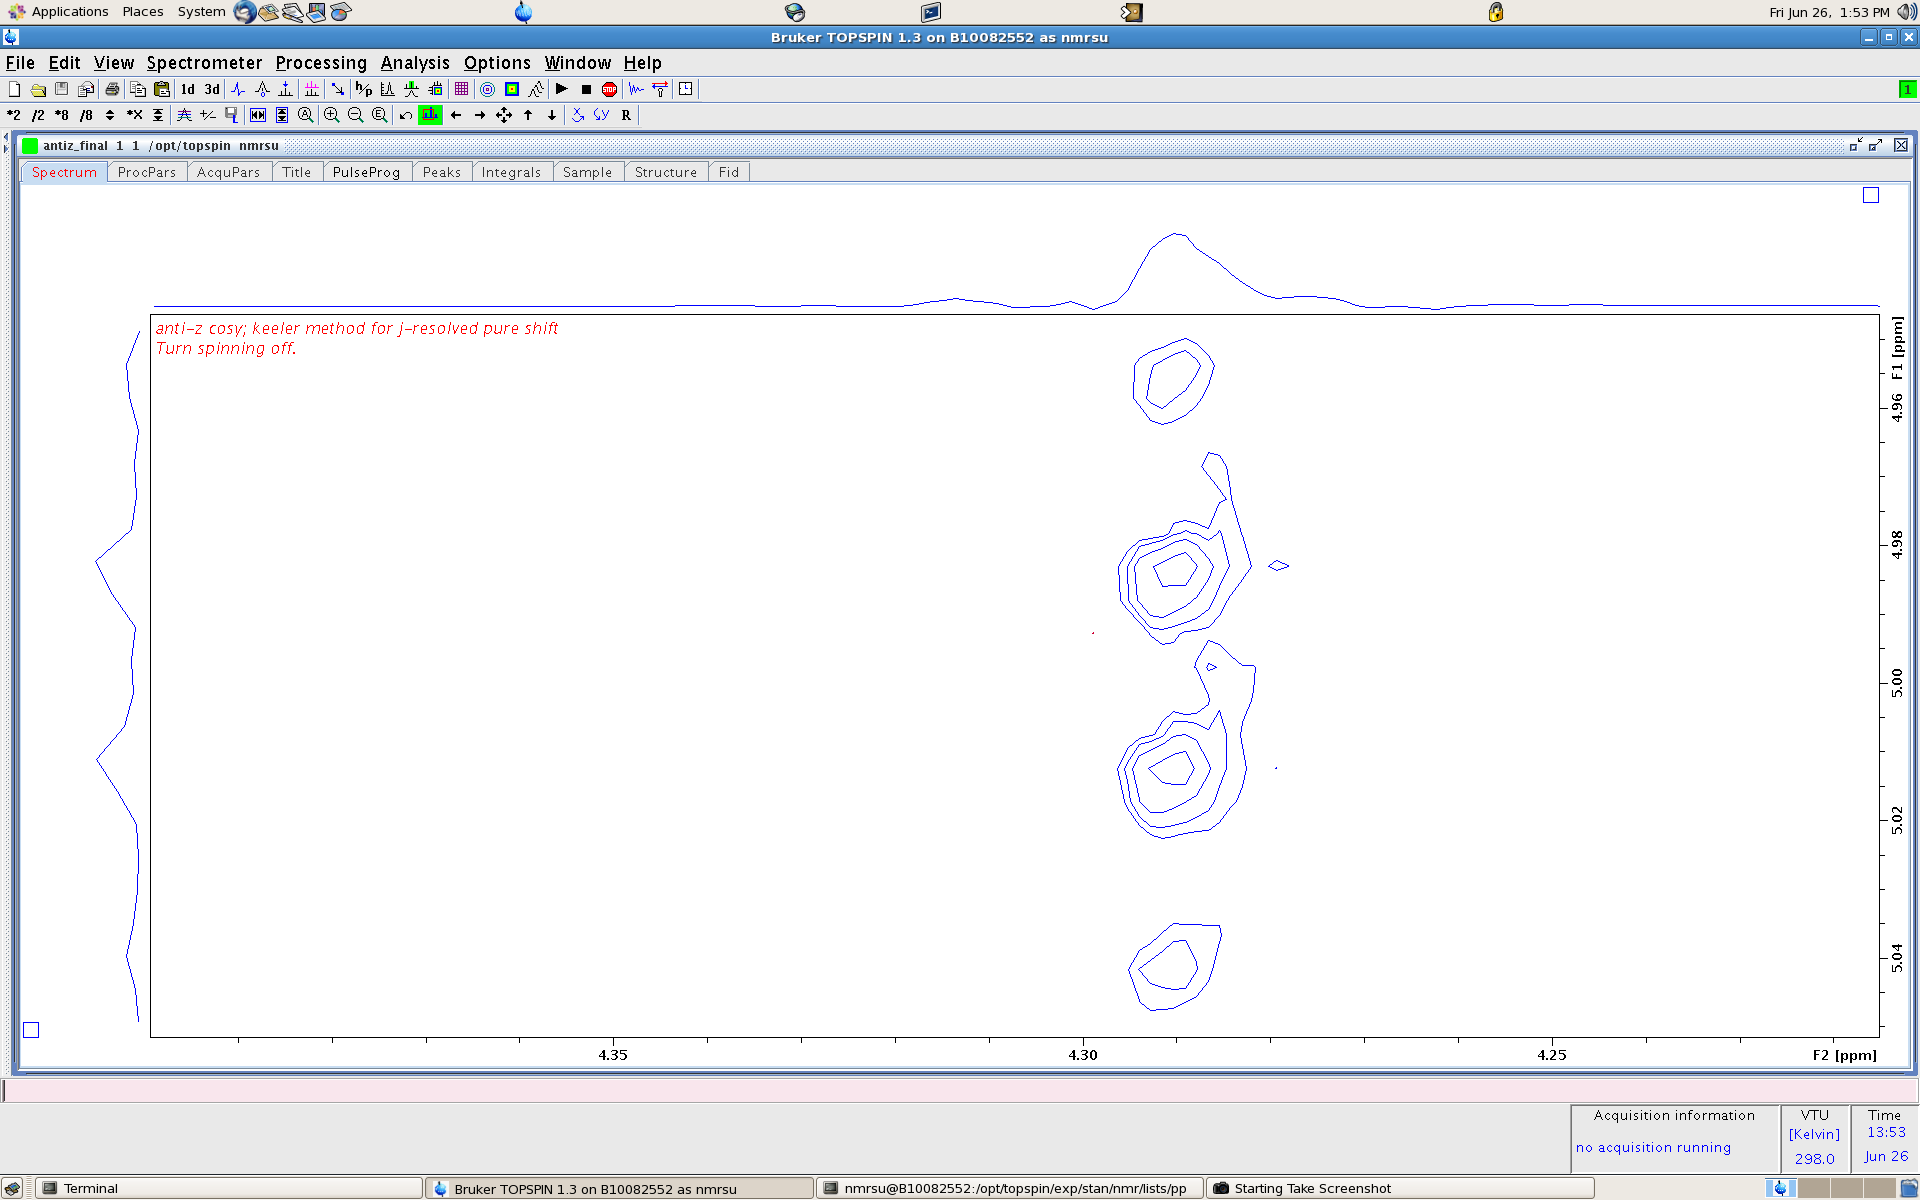Viewport: 1920px width, 1200px height.
Task: Halt acquisition with the black stop square
Action: (x=586, y=89)
